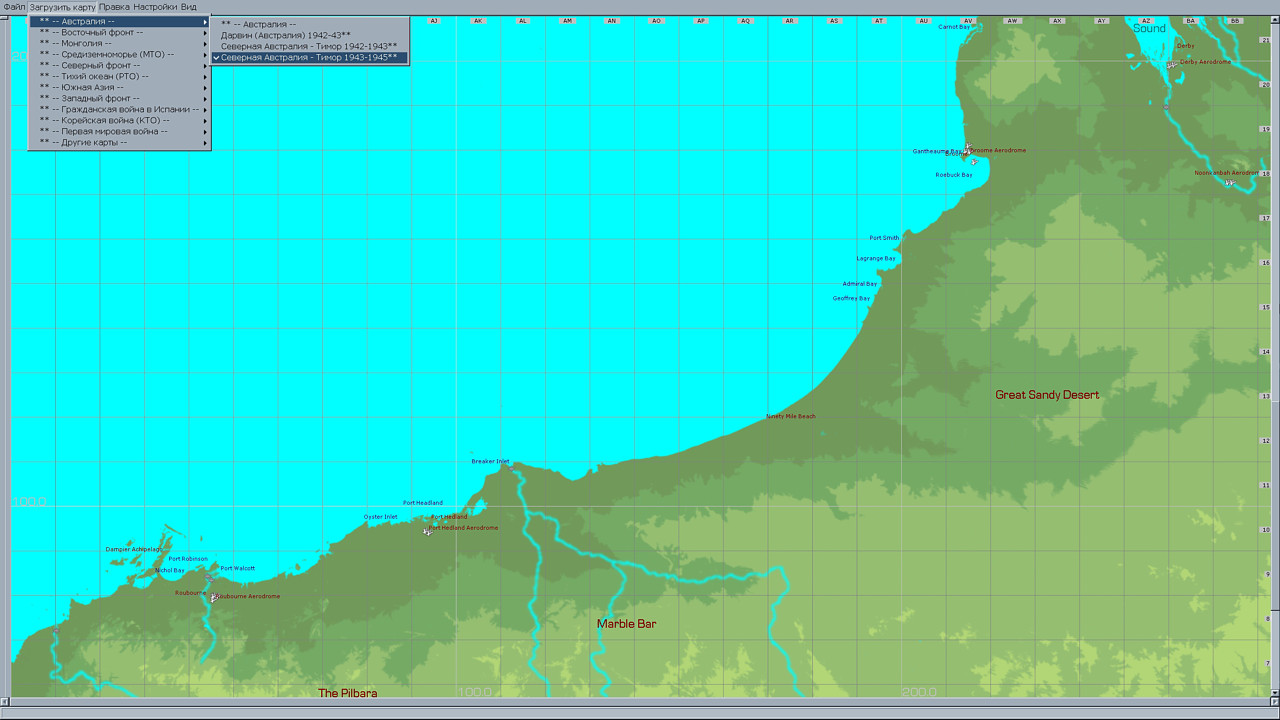The height and width of the screenshot is (720, 1280).
Task: Click the Lagrange Bay label
Action: coord(876,258)
